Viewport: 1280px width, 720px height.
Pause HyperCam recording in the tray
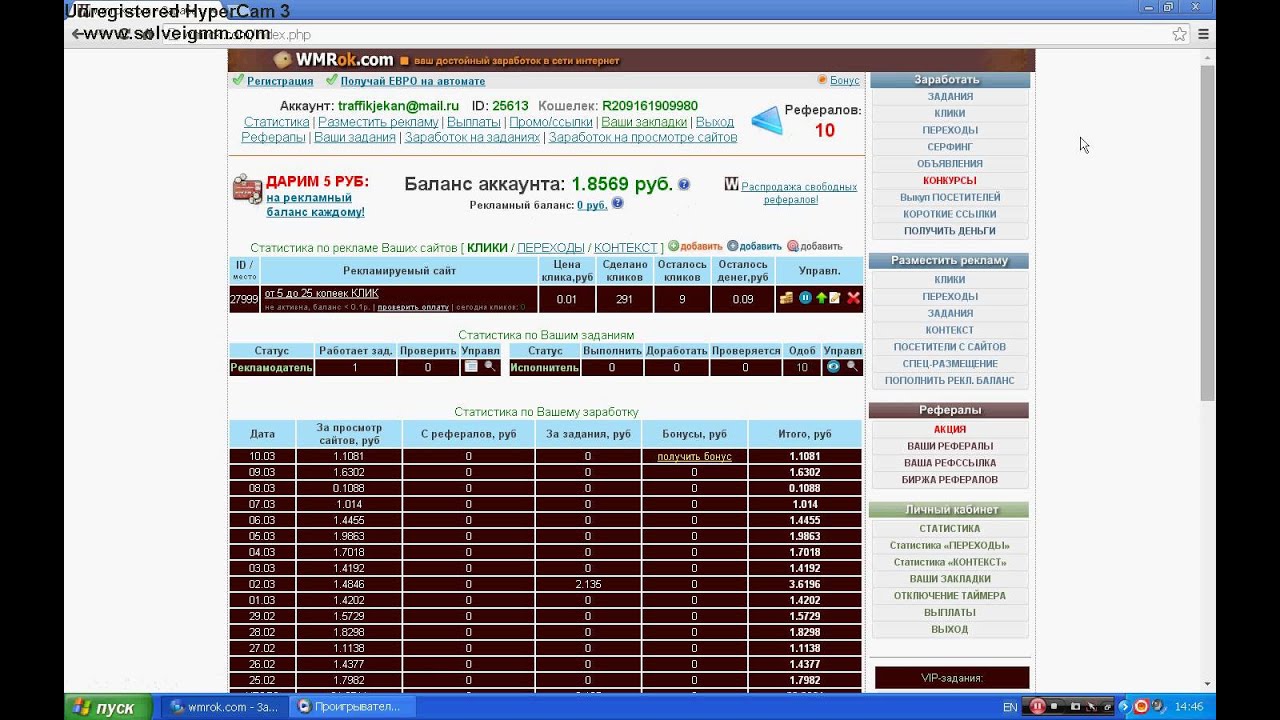1037,707
